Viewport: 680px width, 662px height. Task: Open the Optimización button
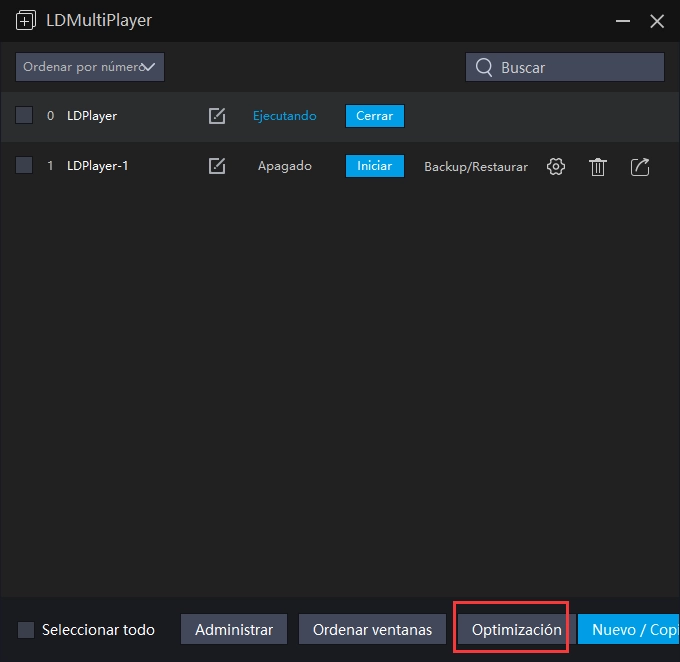tap(517, 629)
